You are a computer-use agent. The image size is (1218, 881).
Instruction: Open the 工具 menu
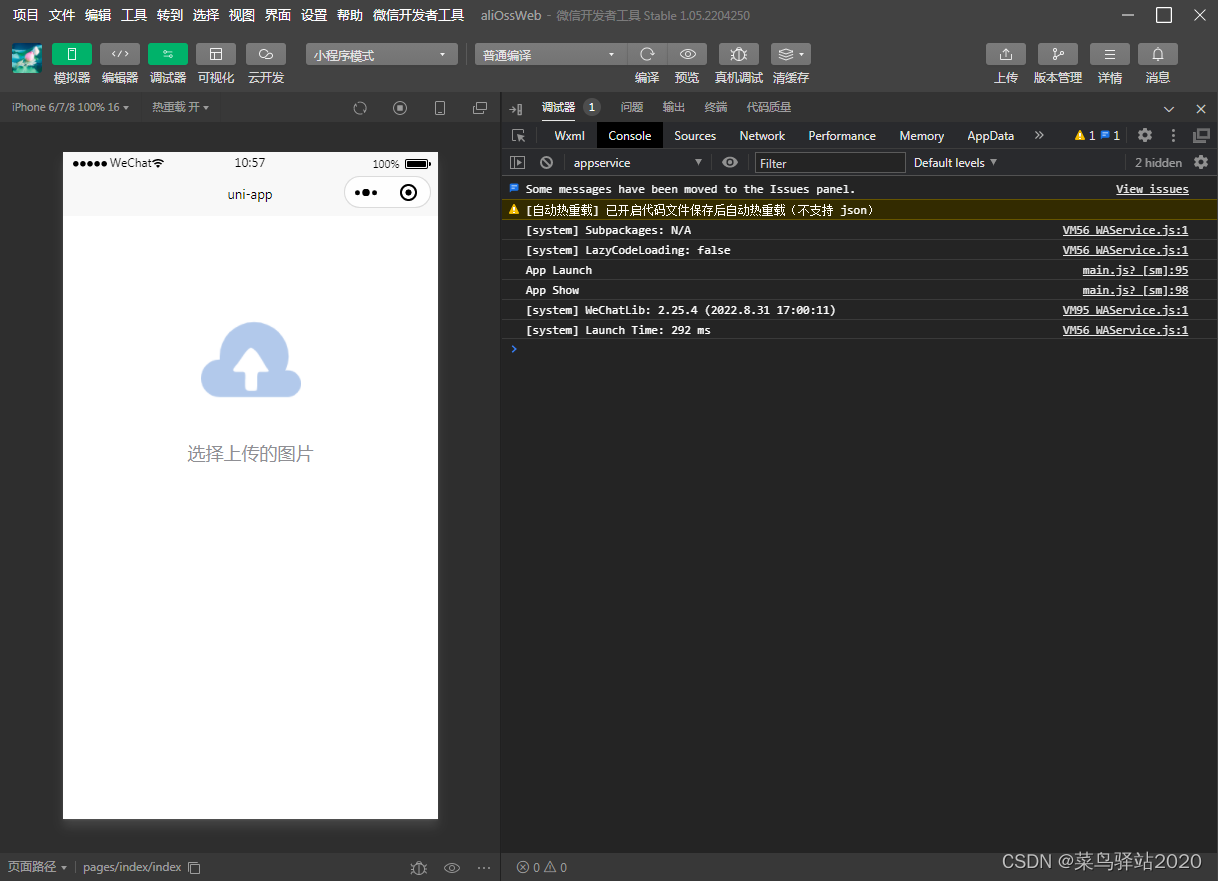[133, 15]
